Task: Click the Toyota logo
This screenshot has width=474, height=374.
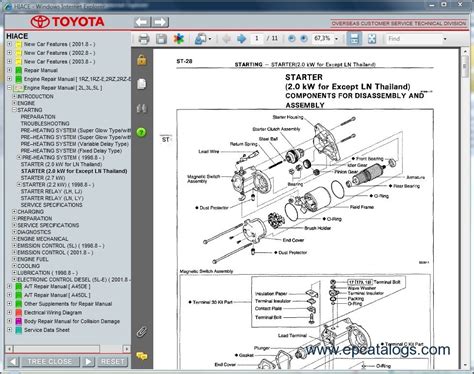Action: [68, 22]
